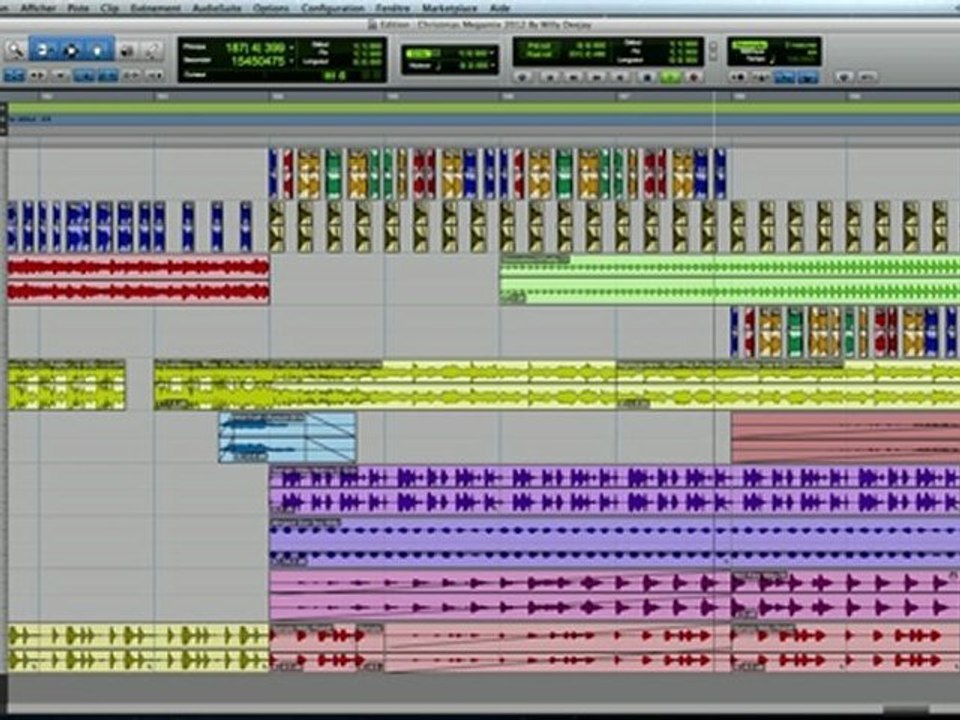Image resolution: width=960 pixels, height=720 pixels.
Task: Click the Online transport button
Action: tap(522, 77)
